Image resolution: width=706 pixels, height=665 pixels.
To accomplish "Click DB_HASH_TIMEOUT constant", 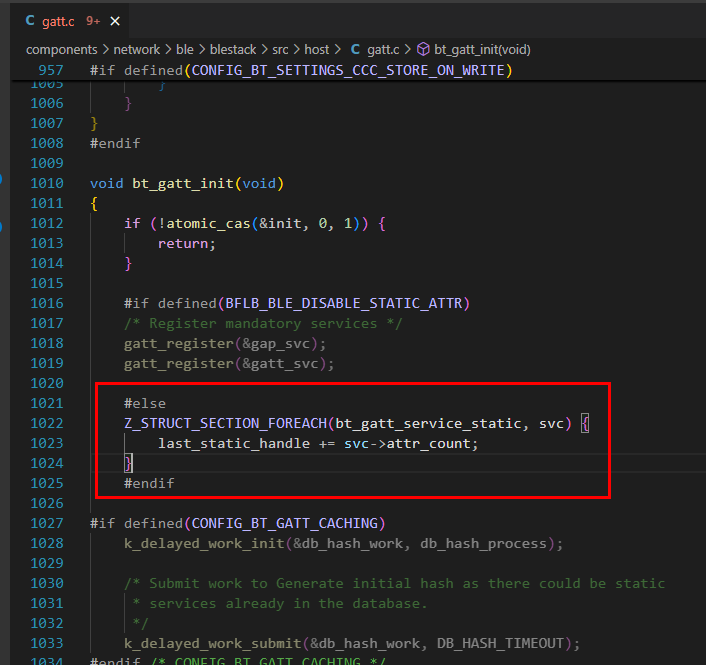I will coord(500,643).
